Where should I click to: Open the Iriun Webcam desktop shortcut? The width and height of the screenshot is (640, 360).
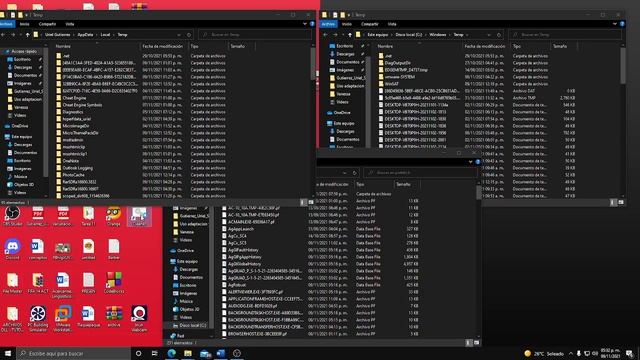139,319
